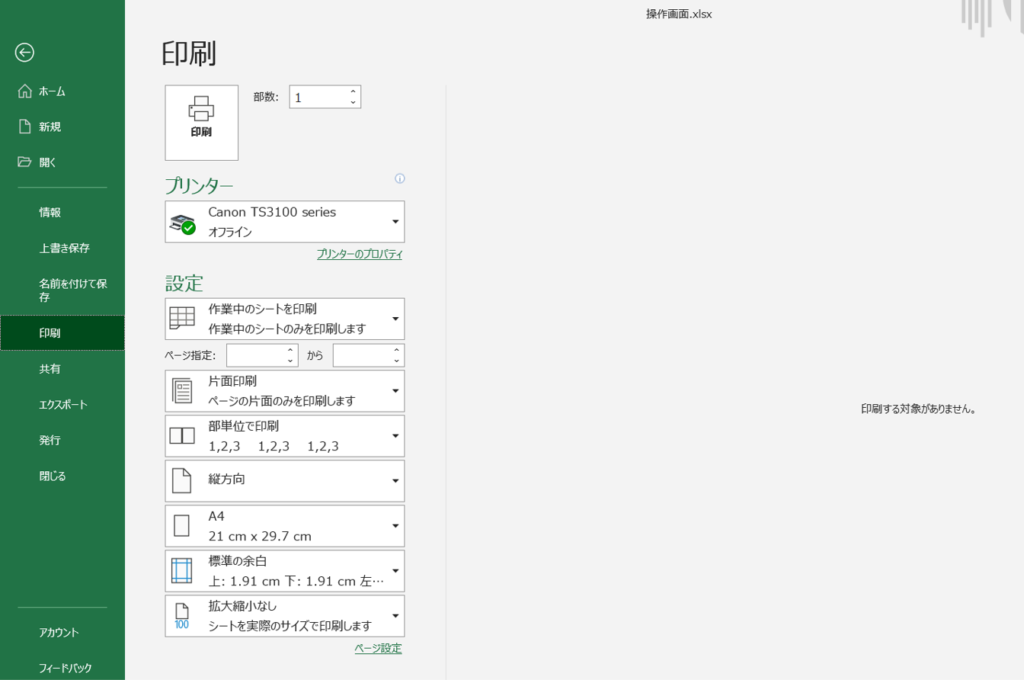Click the back arrow icon
Screen dimensions: 1024x680
coord(25,53)
